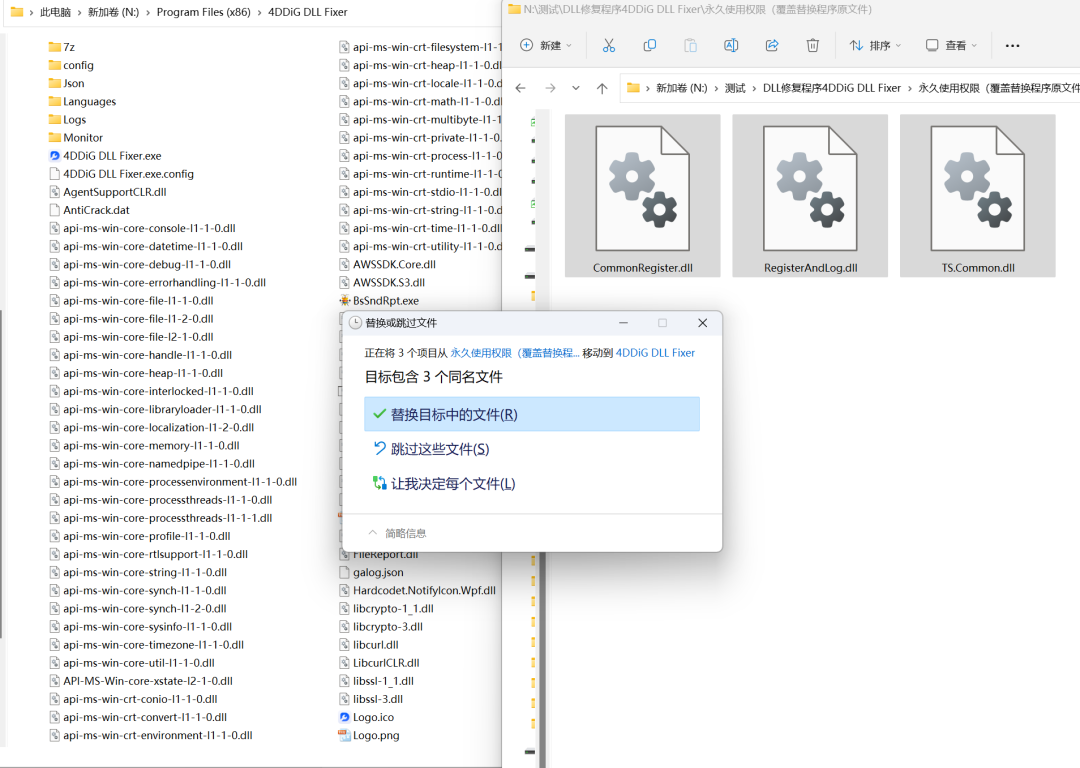
Task: Collapse details via 简略信息 expander
Action: pos(397,533)
